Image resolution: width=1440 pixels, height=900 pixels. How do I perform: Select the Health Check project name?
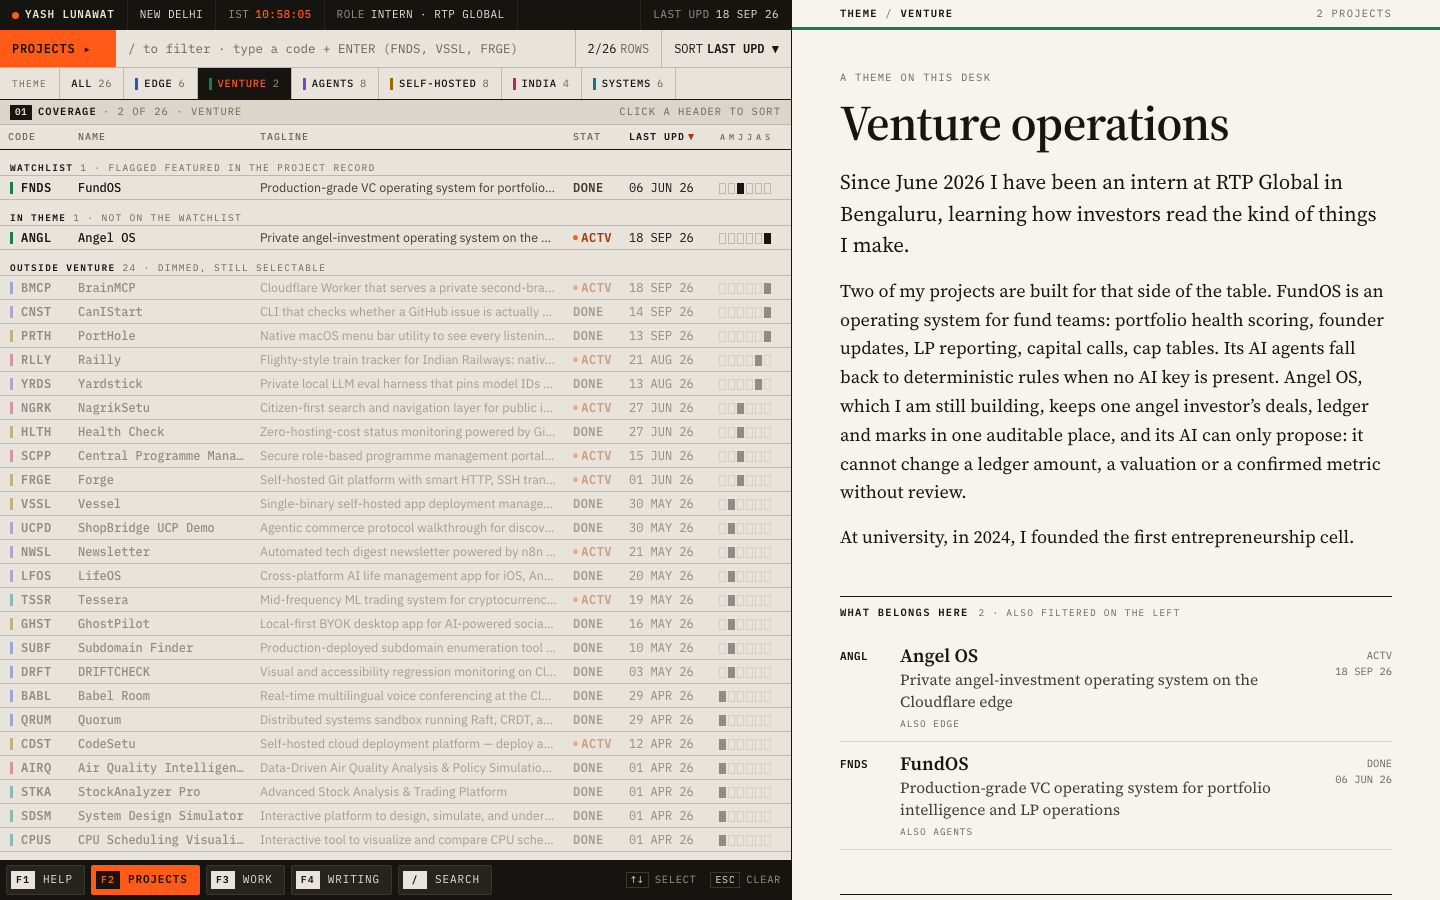(121, 432)
